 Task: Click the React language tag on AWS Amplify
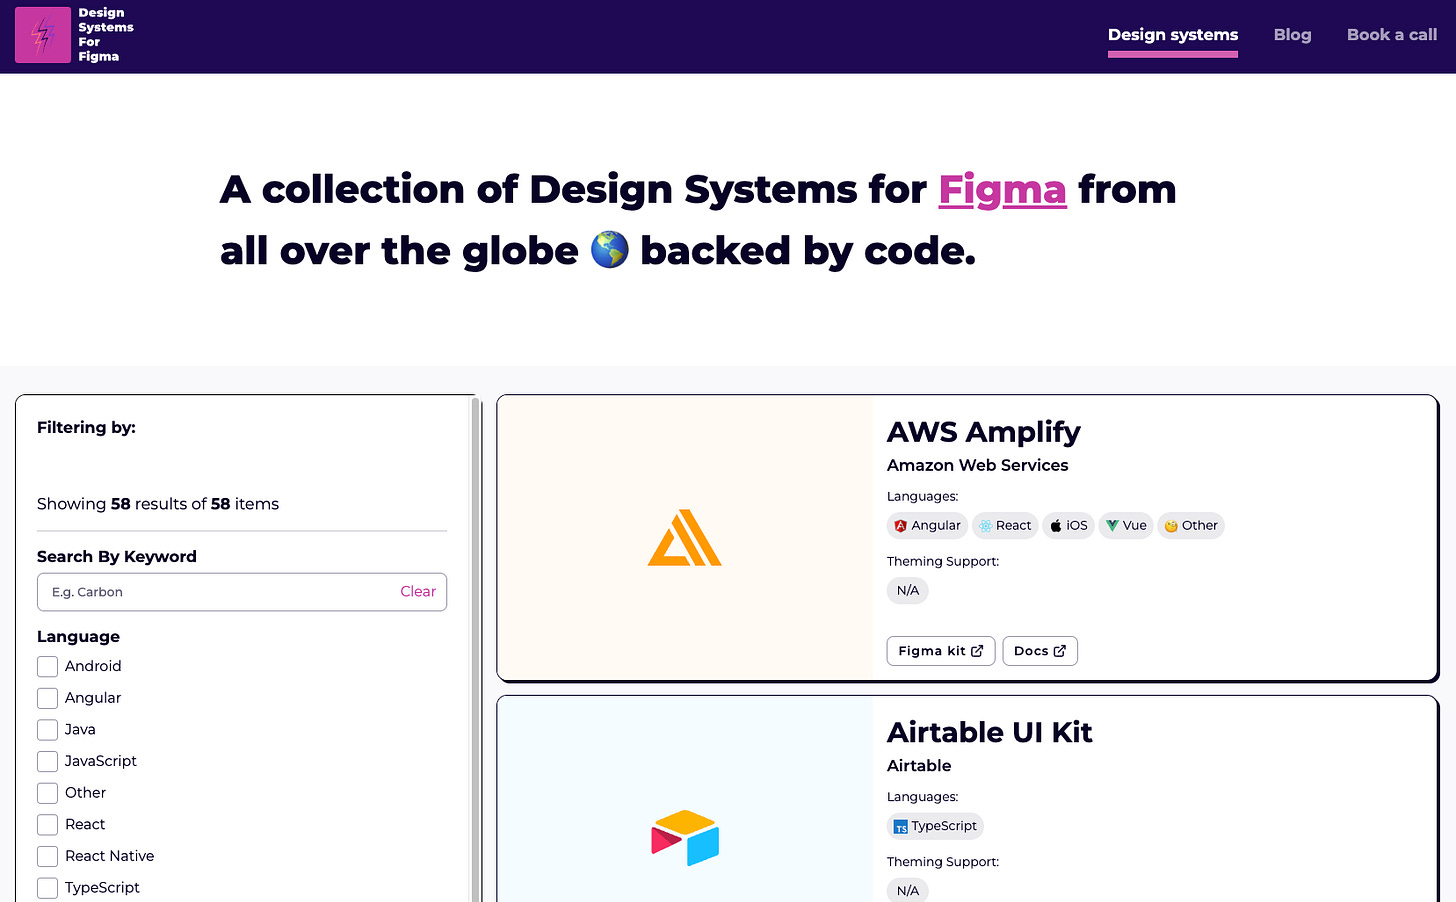tap(1005, 526)
